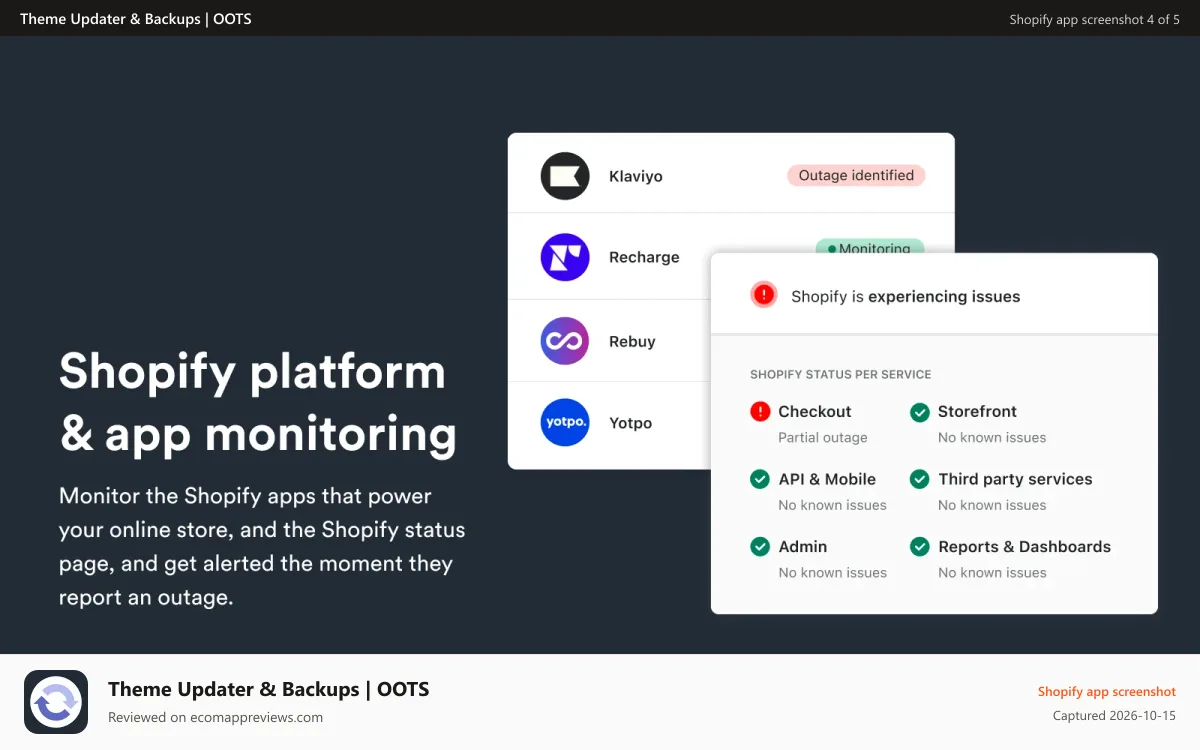1200x750 pixels.
Task: Click the green check icon next to Admin
Action: [760, 547]
